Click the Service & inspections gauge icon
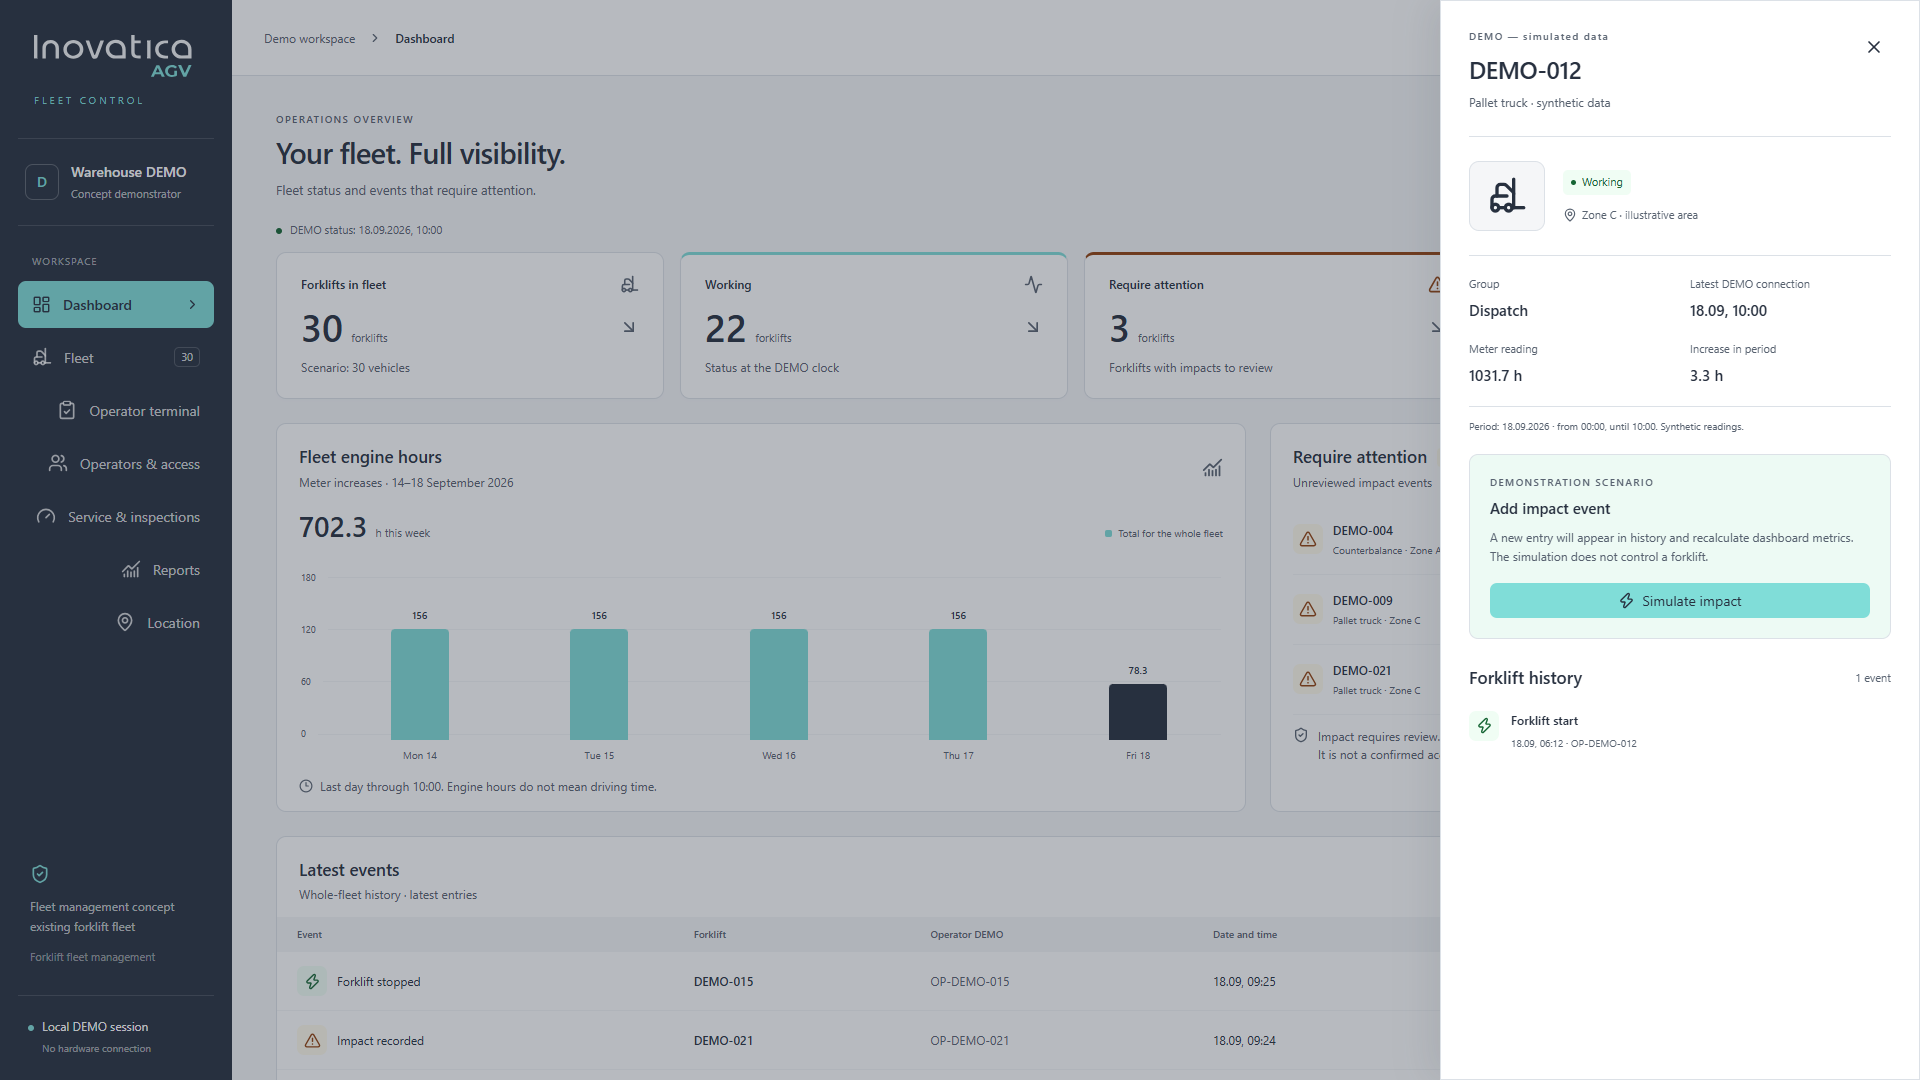Image resolution: width=1920 pixels, height=1080 pixels. (x=46, y=517)
